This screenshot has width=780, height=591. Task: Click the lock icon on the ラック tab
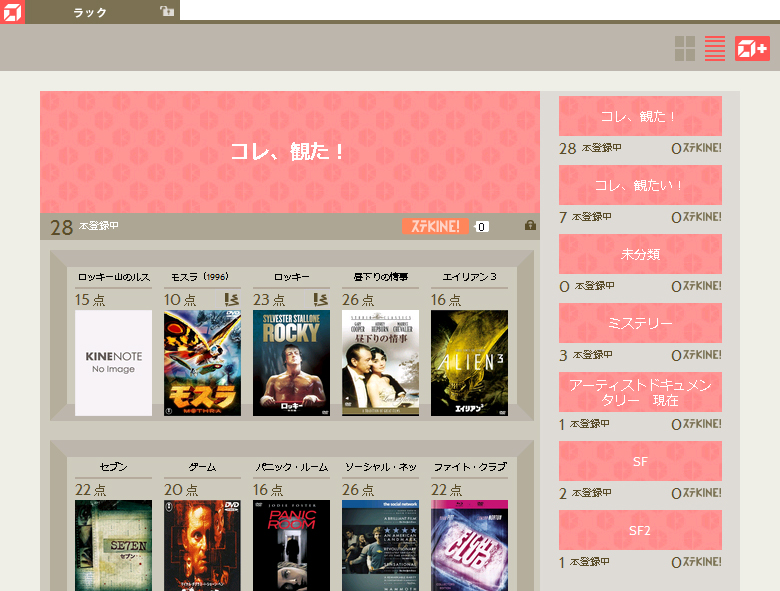[166, 11]
